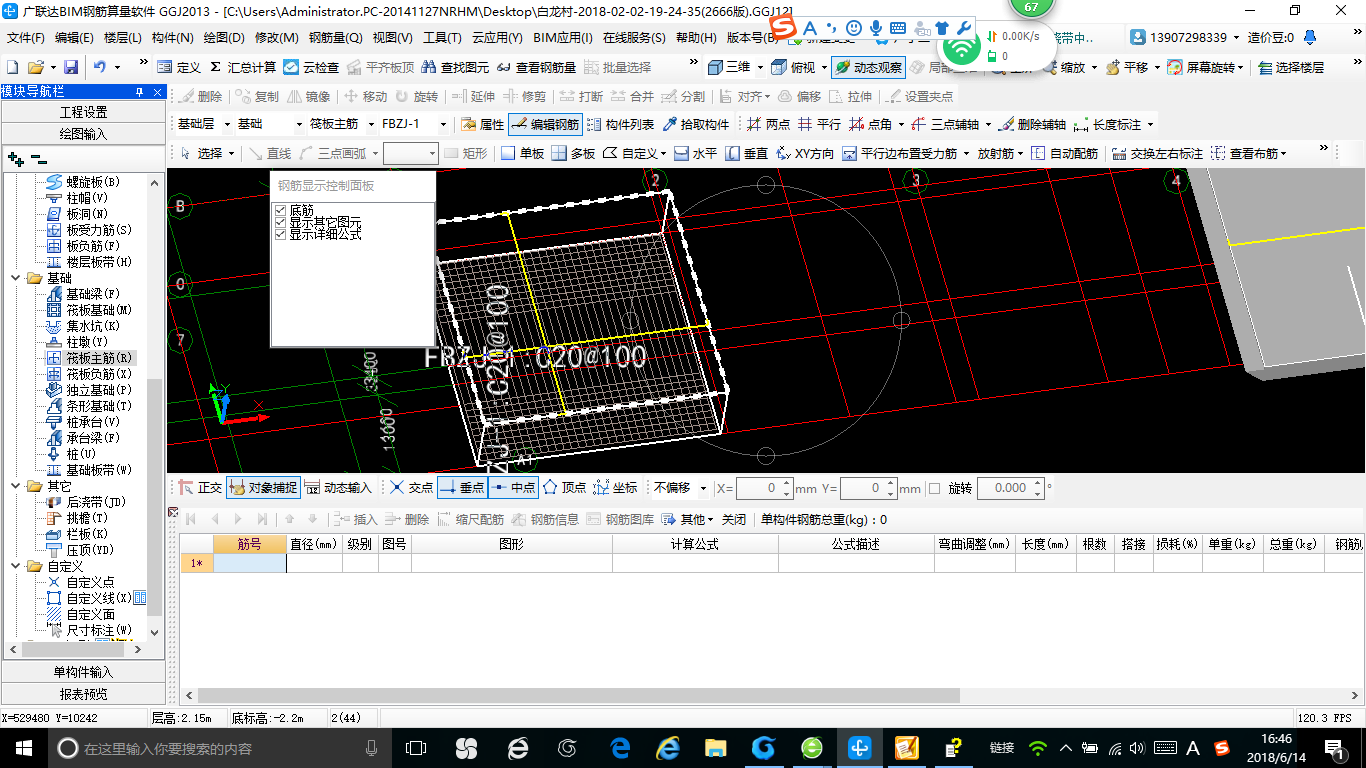Open the 文件(F) menu

tap(26, 38)
